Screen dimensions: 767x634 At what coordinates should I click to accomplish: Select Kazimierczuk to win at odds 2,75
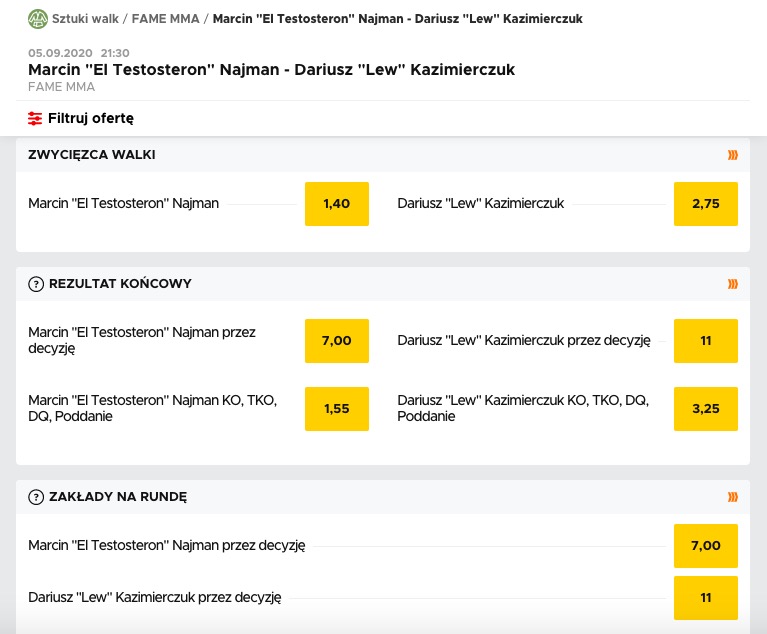(706, 204)
